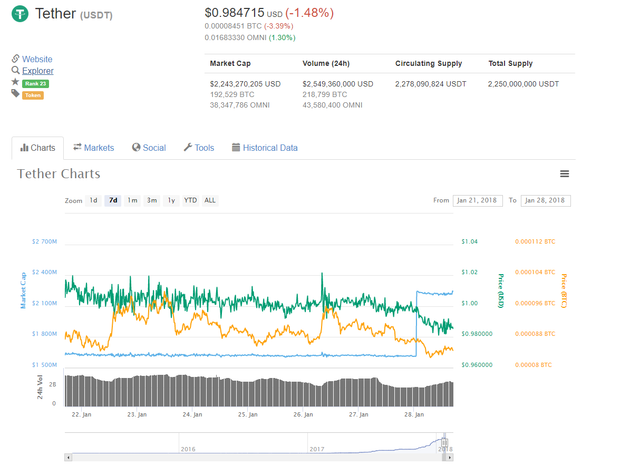Click the bar chart icon in Charts tab
Image resolution: width=640 pixels, height=465 pixels.
coord(24,147)
